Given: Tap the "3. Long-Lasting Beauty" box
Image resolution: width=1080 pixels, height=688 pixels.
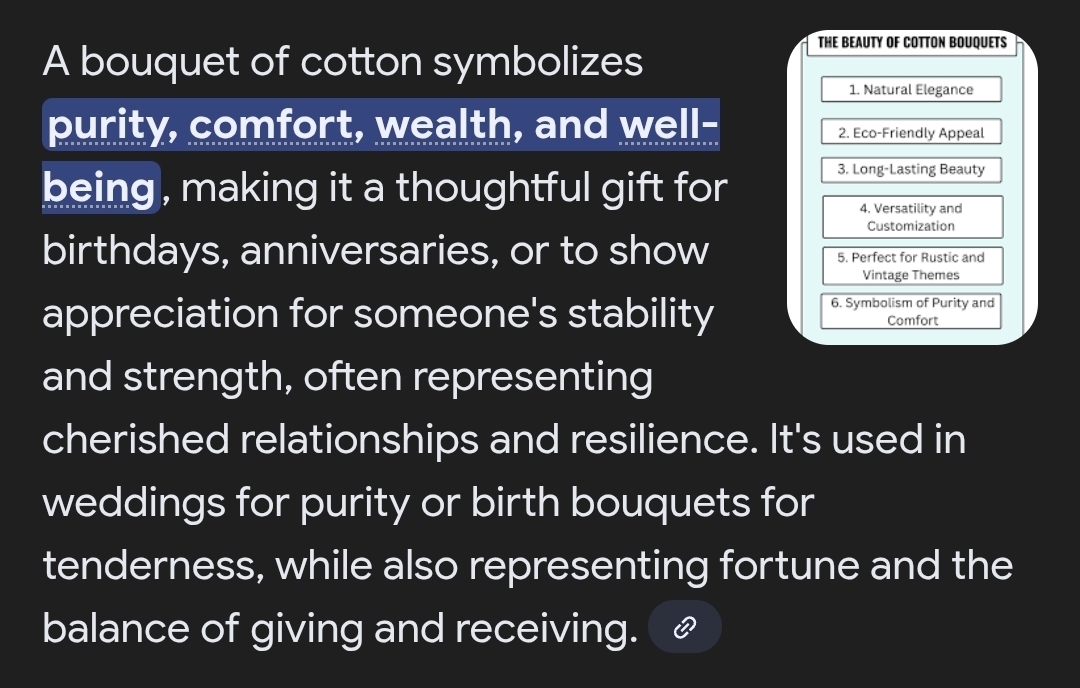Looking at the screenshot, I should [x=911, y=169].
